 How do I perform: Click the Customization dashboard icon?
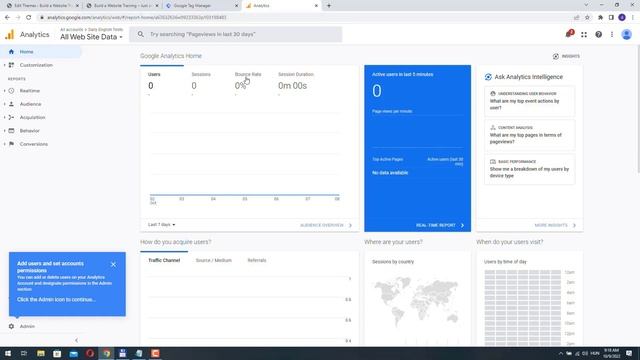click(x=11, y=65)
